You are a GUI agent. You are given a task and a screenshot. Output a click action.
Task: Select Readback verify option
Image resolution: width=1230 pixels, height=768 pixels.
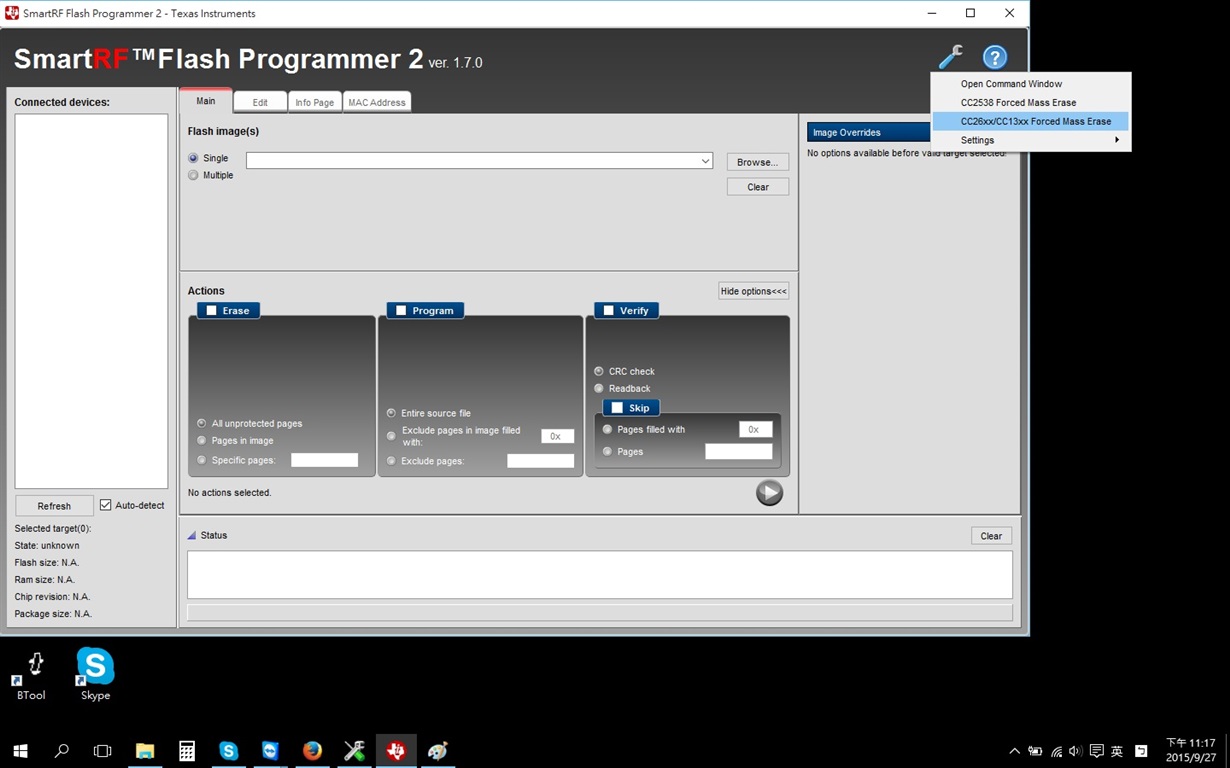pos(599,388)
